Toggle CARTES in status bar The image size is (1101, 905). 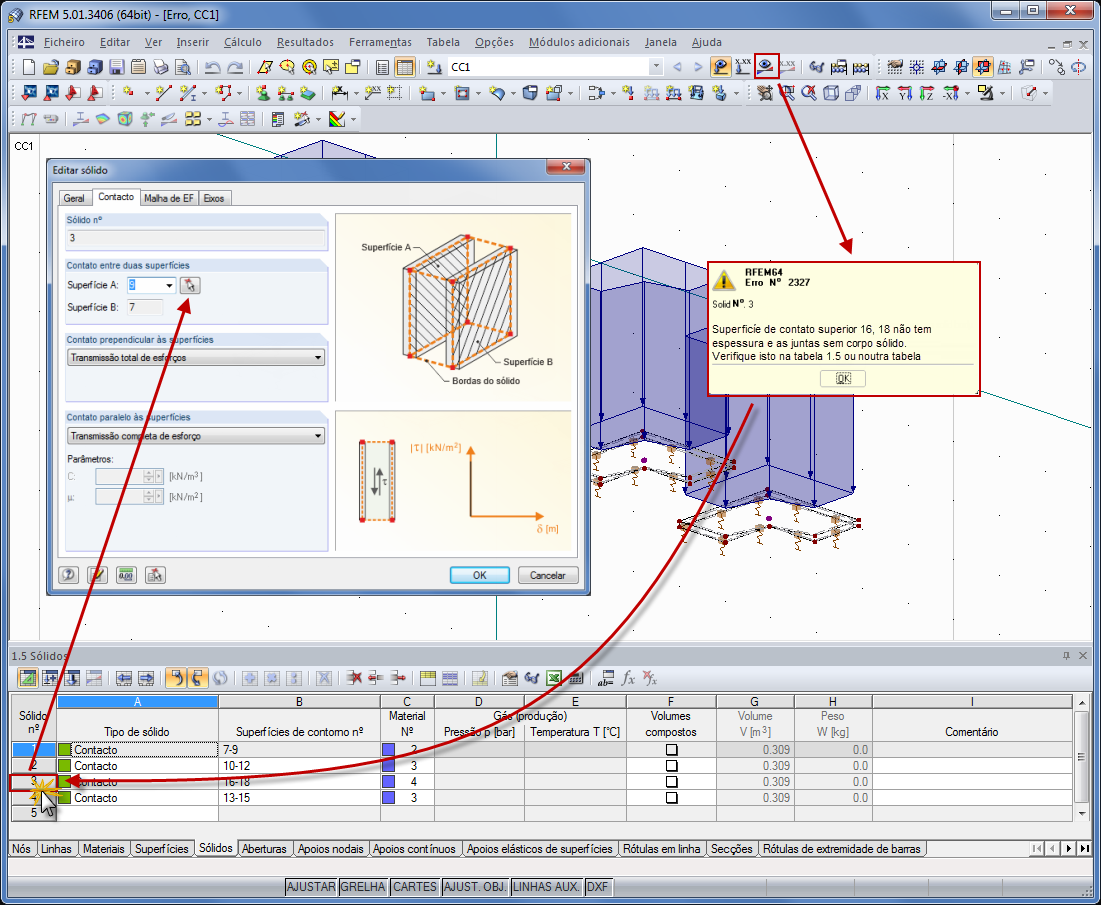(415, 887)
